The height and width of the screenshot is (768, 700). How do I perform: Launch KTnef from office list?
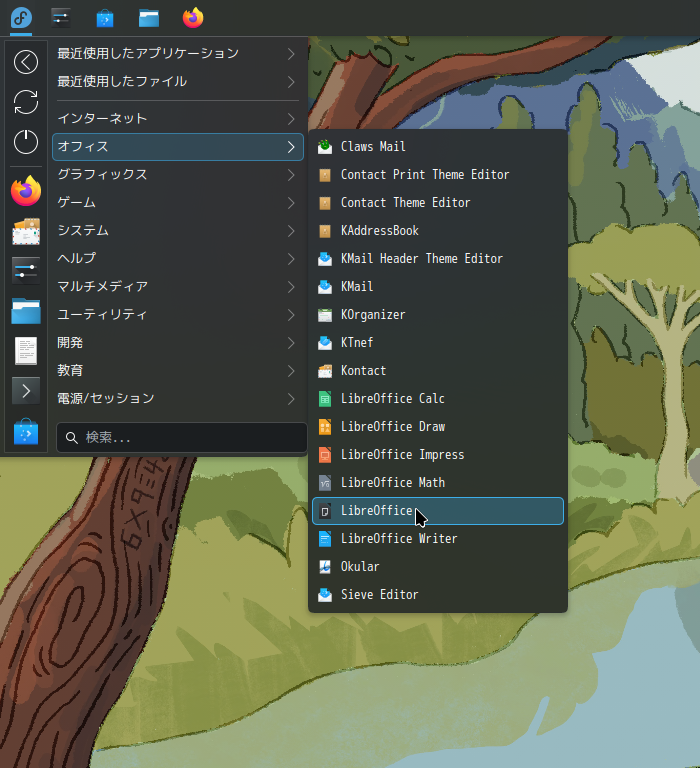[x=438, y=343]
